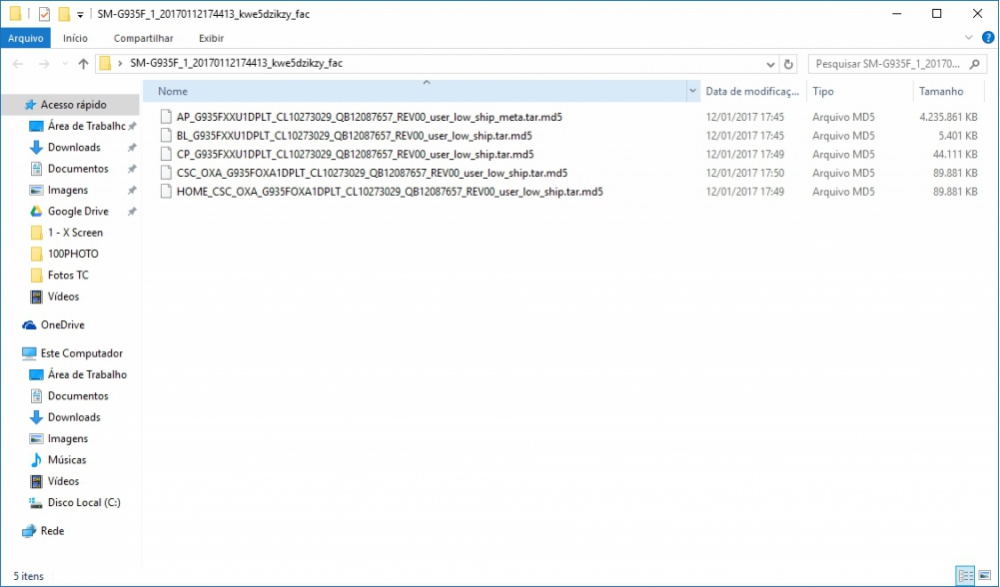Open the quick access toolbar customize dropdown
This screenshot has width=1000, height=587.
80,15
